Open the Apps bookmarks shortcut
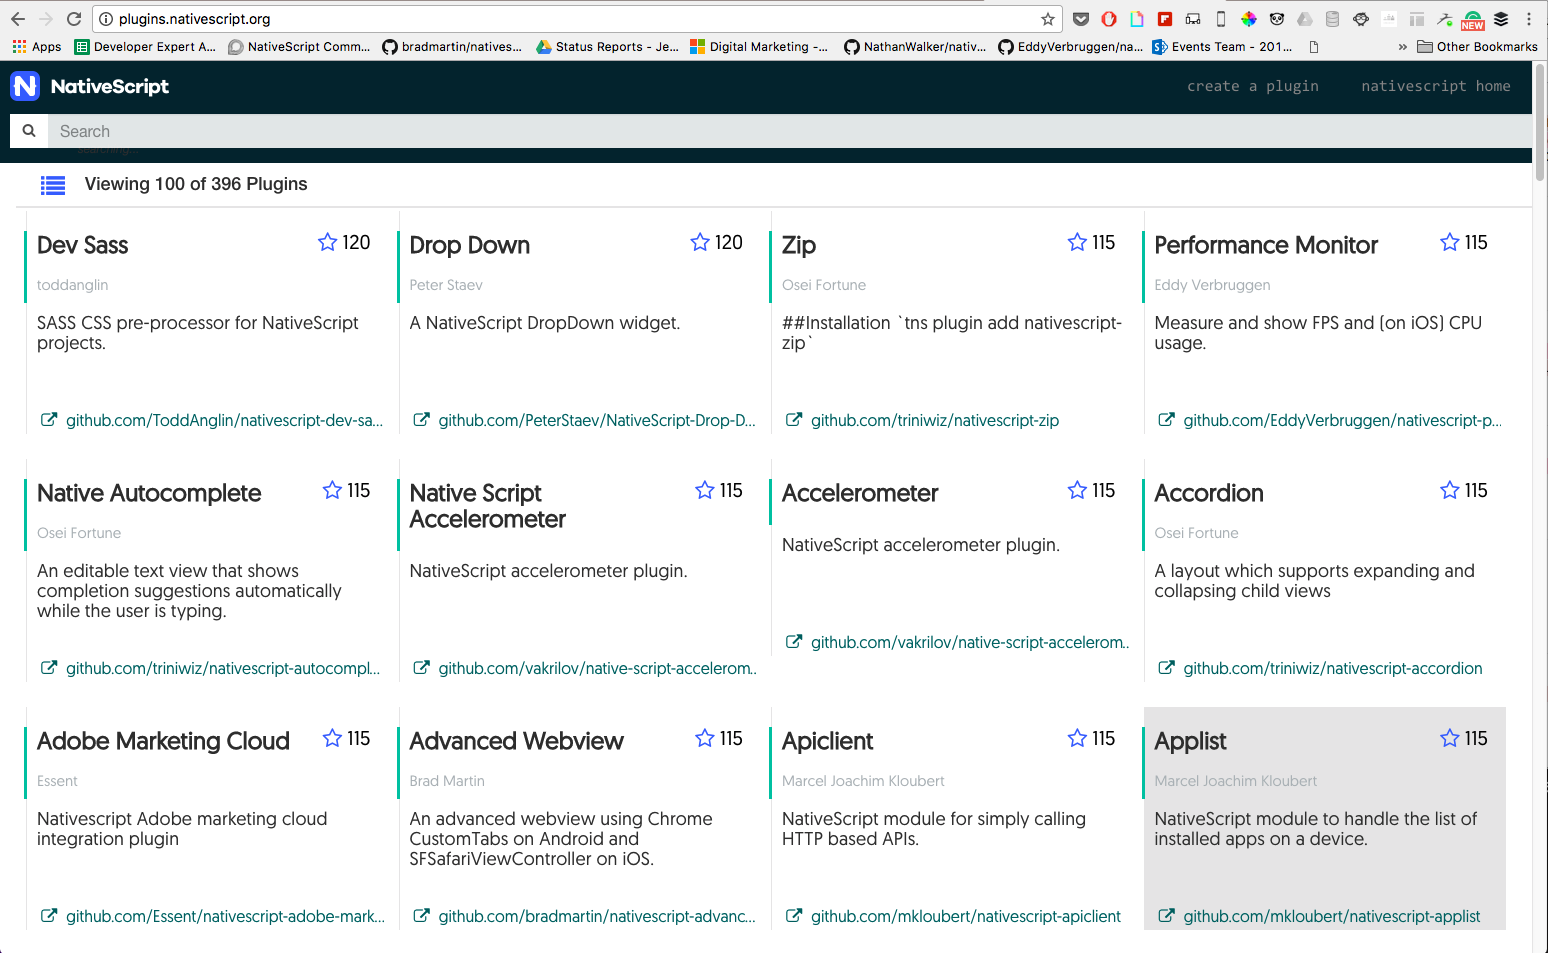 point(37,47)
